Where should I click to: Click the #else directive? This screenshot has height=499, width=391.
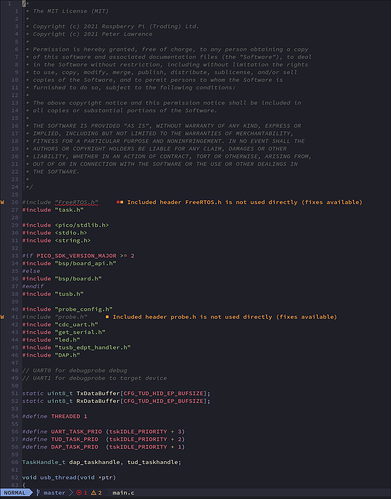tap(31, 271)
